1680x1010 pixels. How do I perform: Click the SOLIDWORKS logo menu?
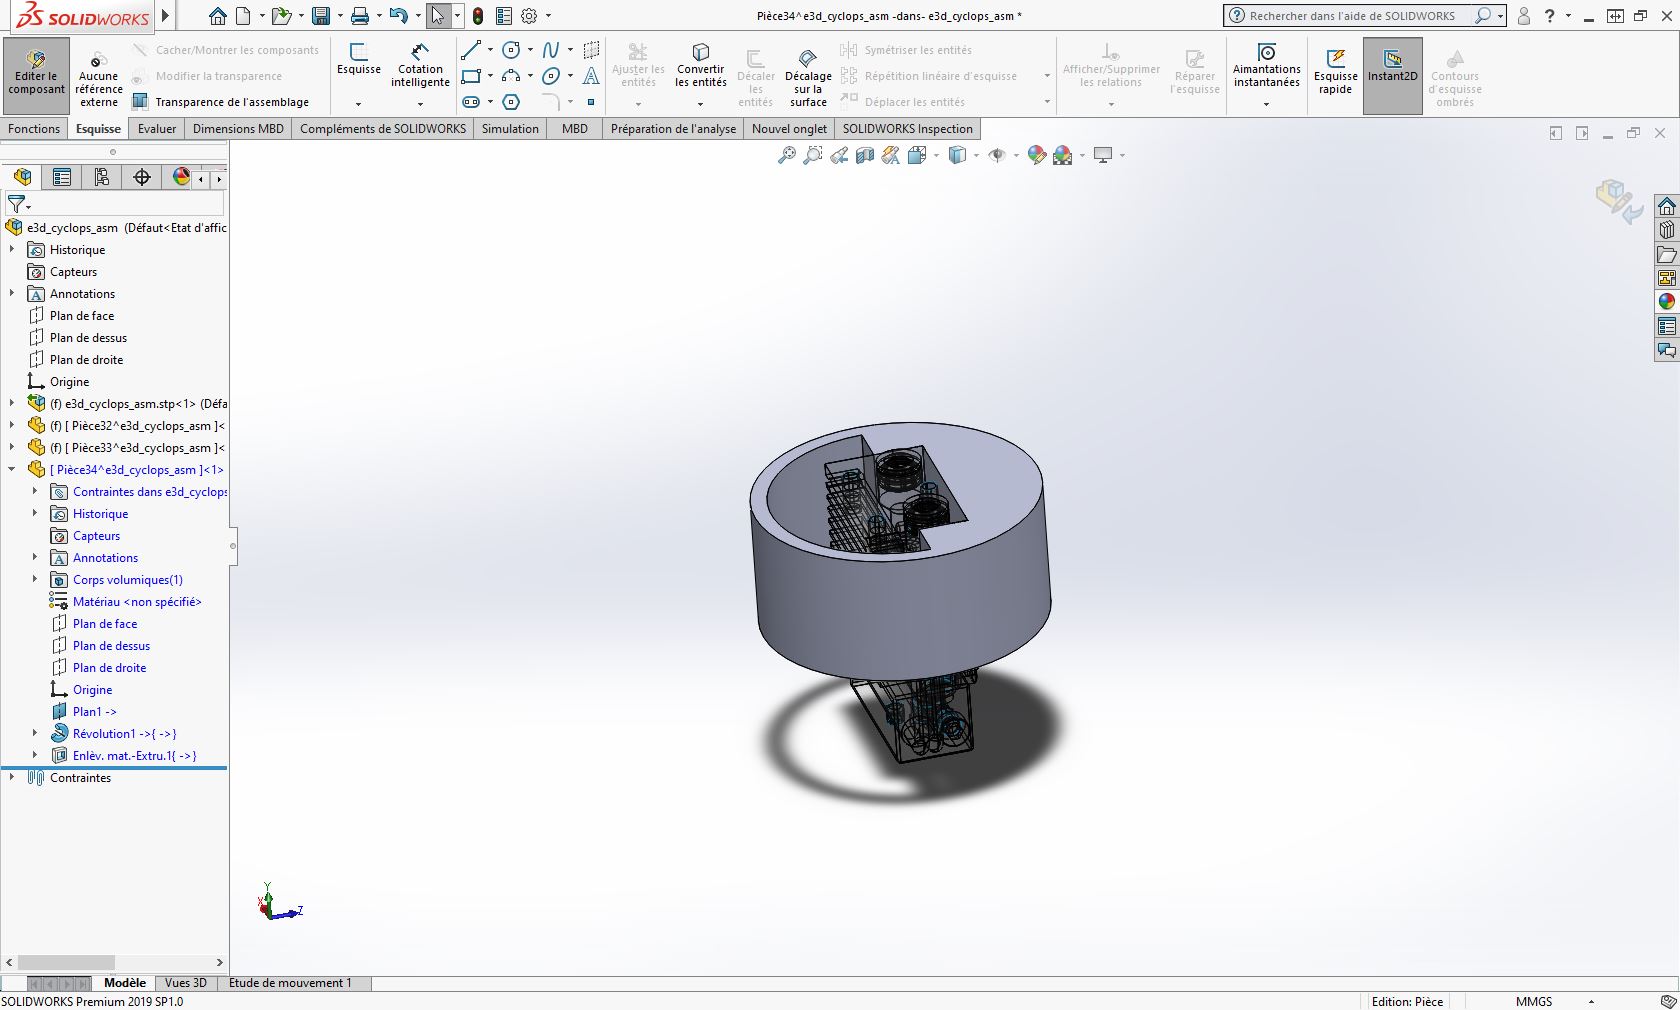[84, 16]
